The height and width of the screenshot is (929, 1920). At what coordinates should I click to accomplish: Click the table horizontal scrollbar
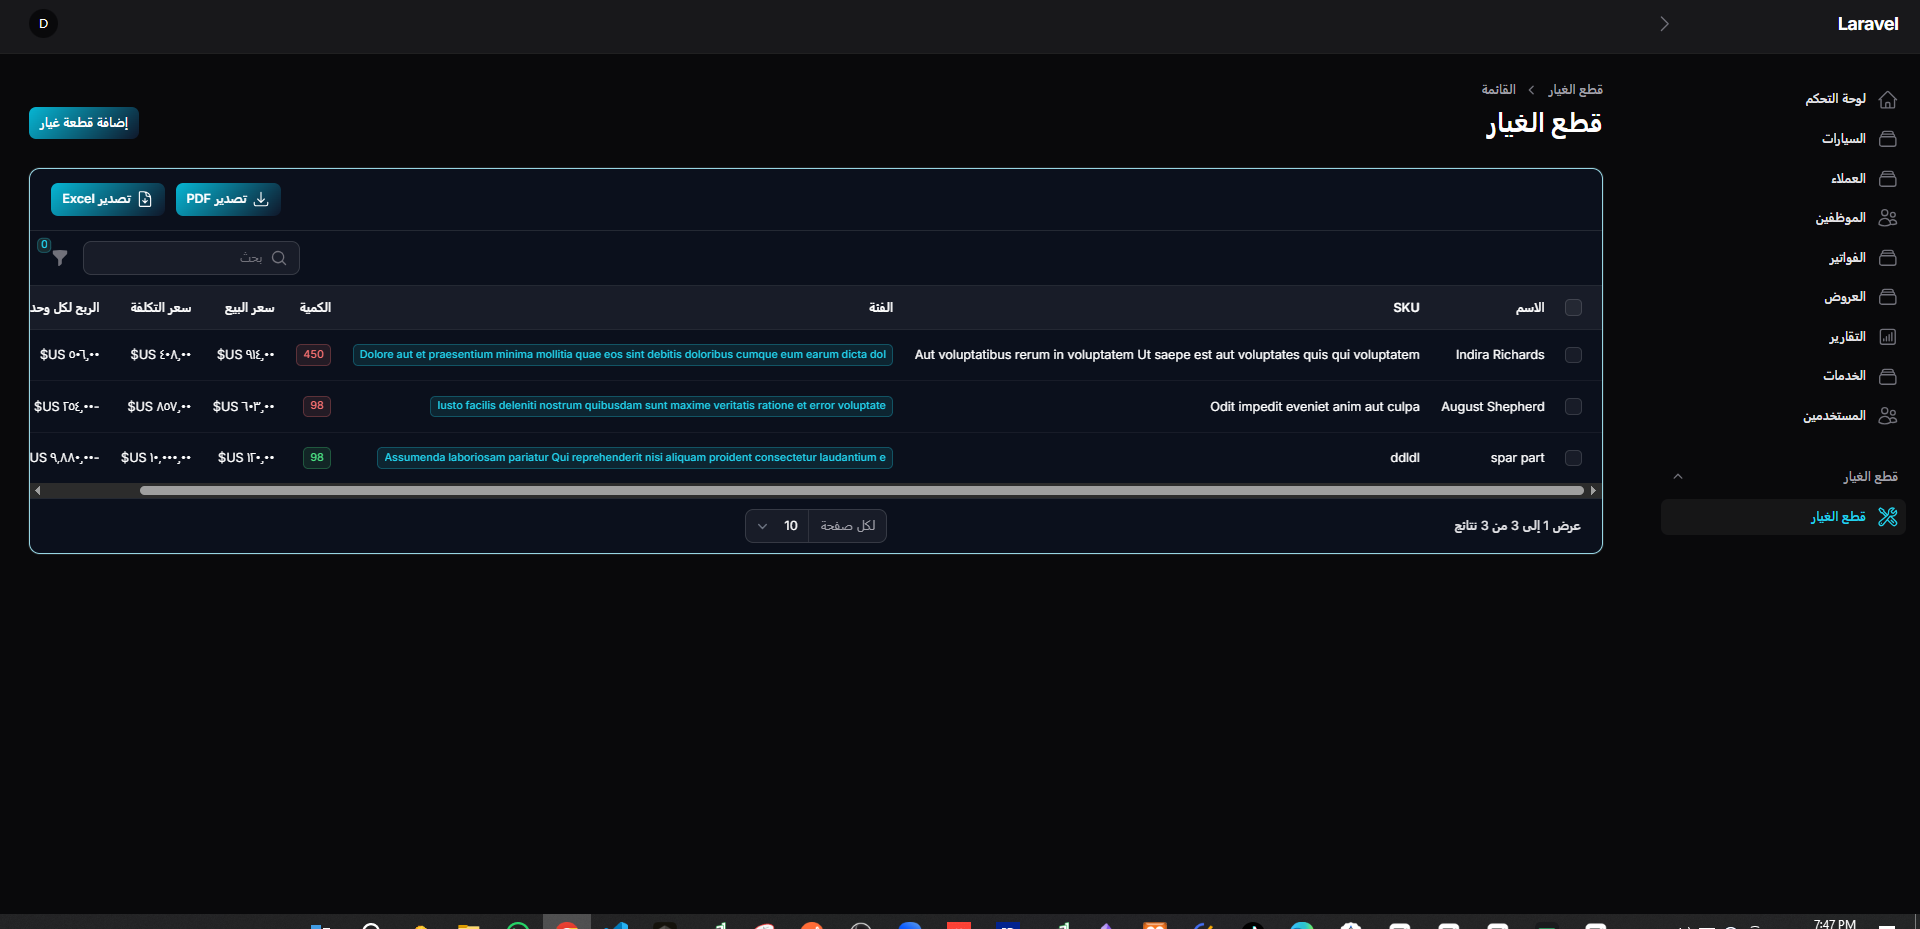(x=860, y=491)
